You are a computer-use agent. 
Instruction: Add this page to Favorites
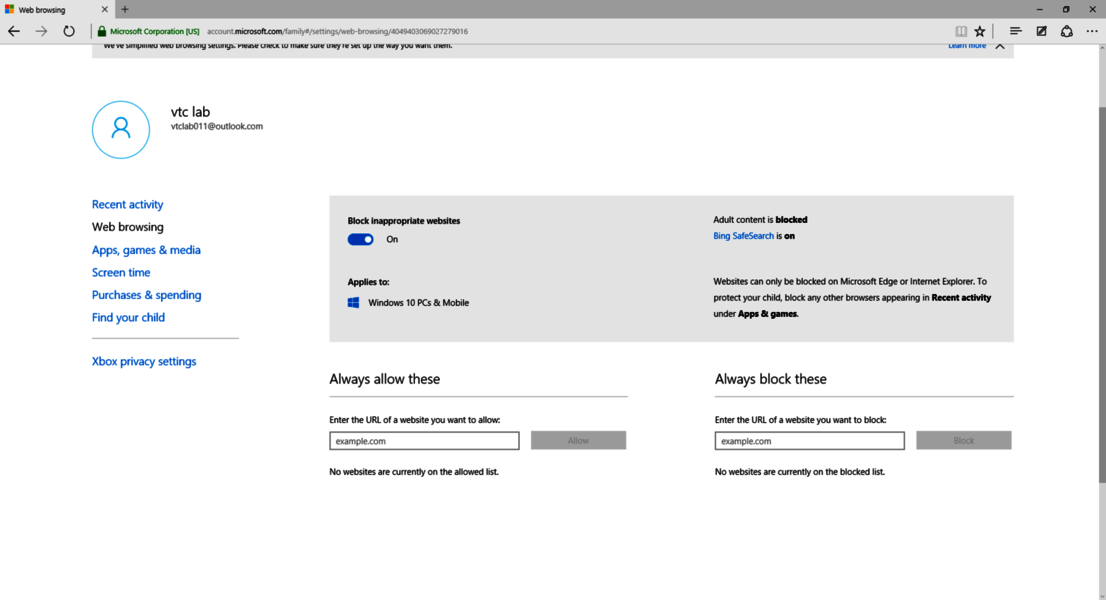pos(978,31)
